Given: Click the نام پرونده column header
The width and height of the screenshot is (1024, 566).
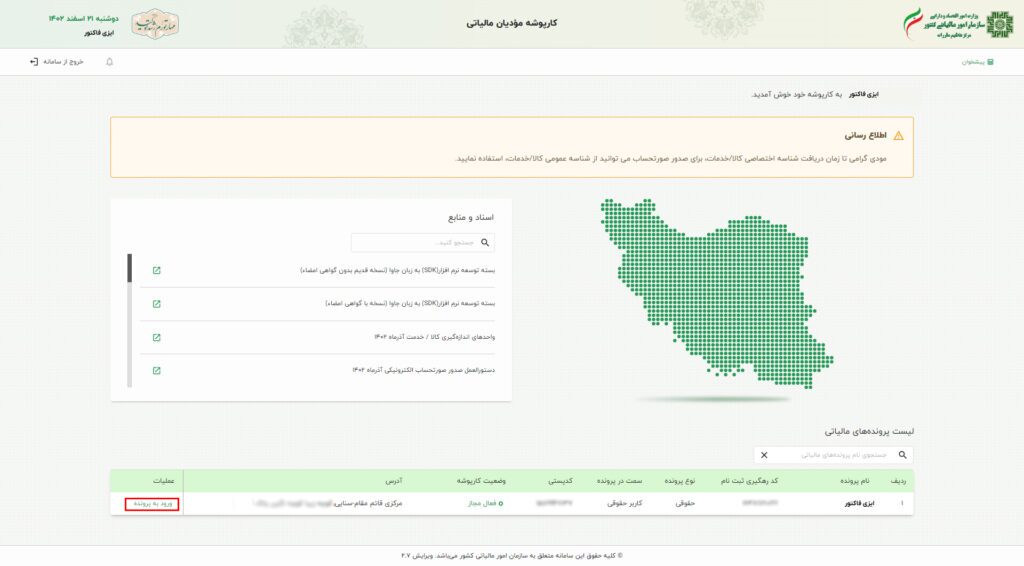Looking at the screenshot, I should (x=855, y=481).
